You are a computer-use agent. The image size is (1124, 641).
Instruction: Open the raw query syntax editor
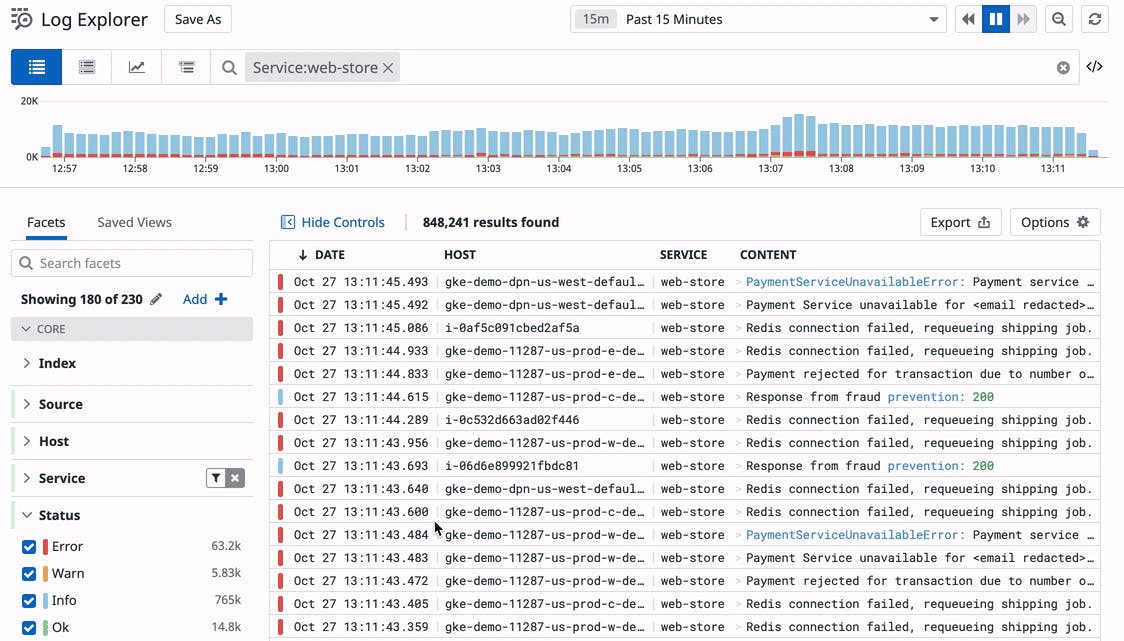pyautogui.click(x=1094, y=66)
